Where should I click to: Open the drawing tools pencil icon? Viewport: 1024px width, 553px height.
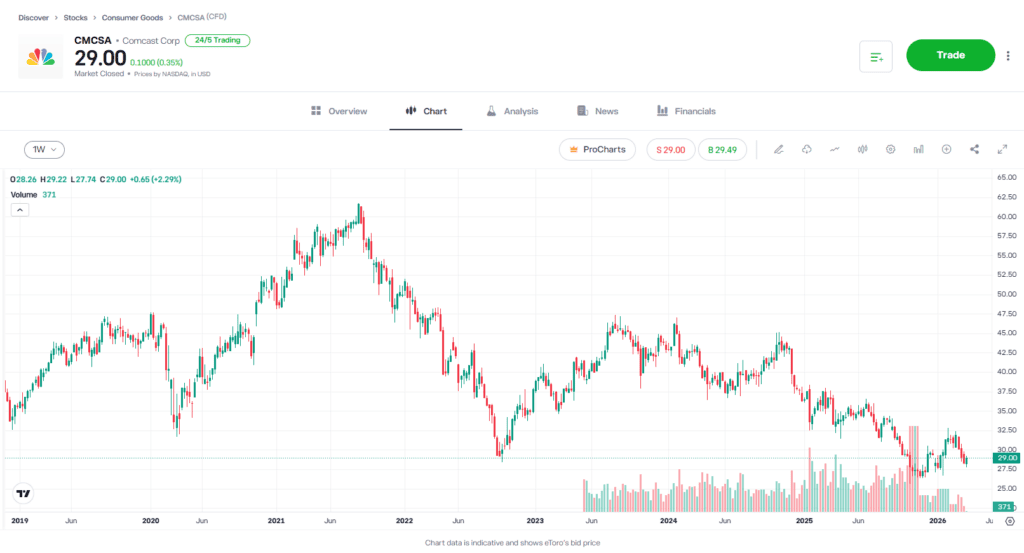pos(778,149)
